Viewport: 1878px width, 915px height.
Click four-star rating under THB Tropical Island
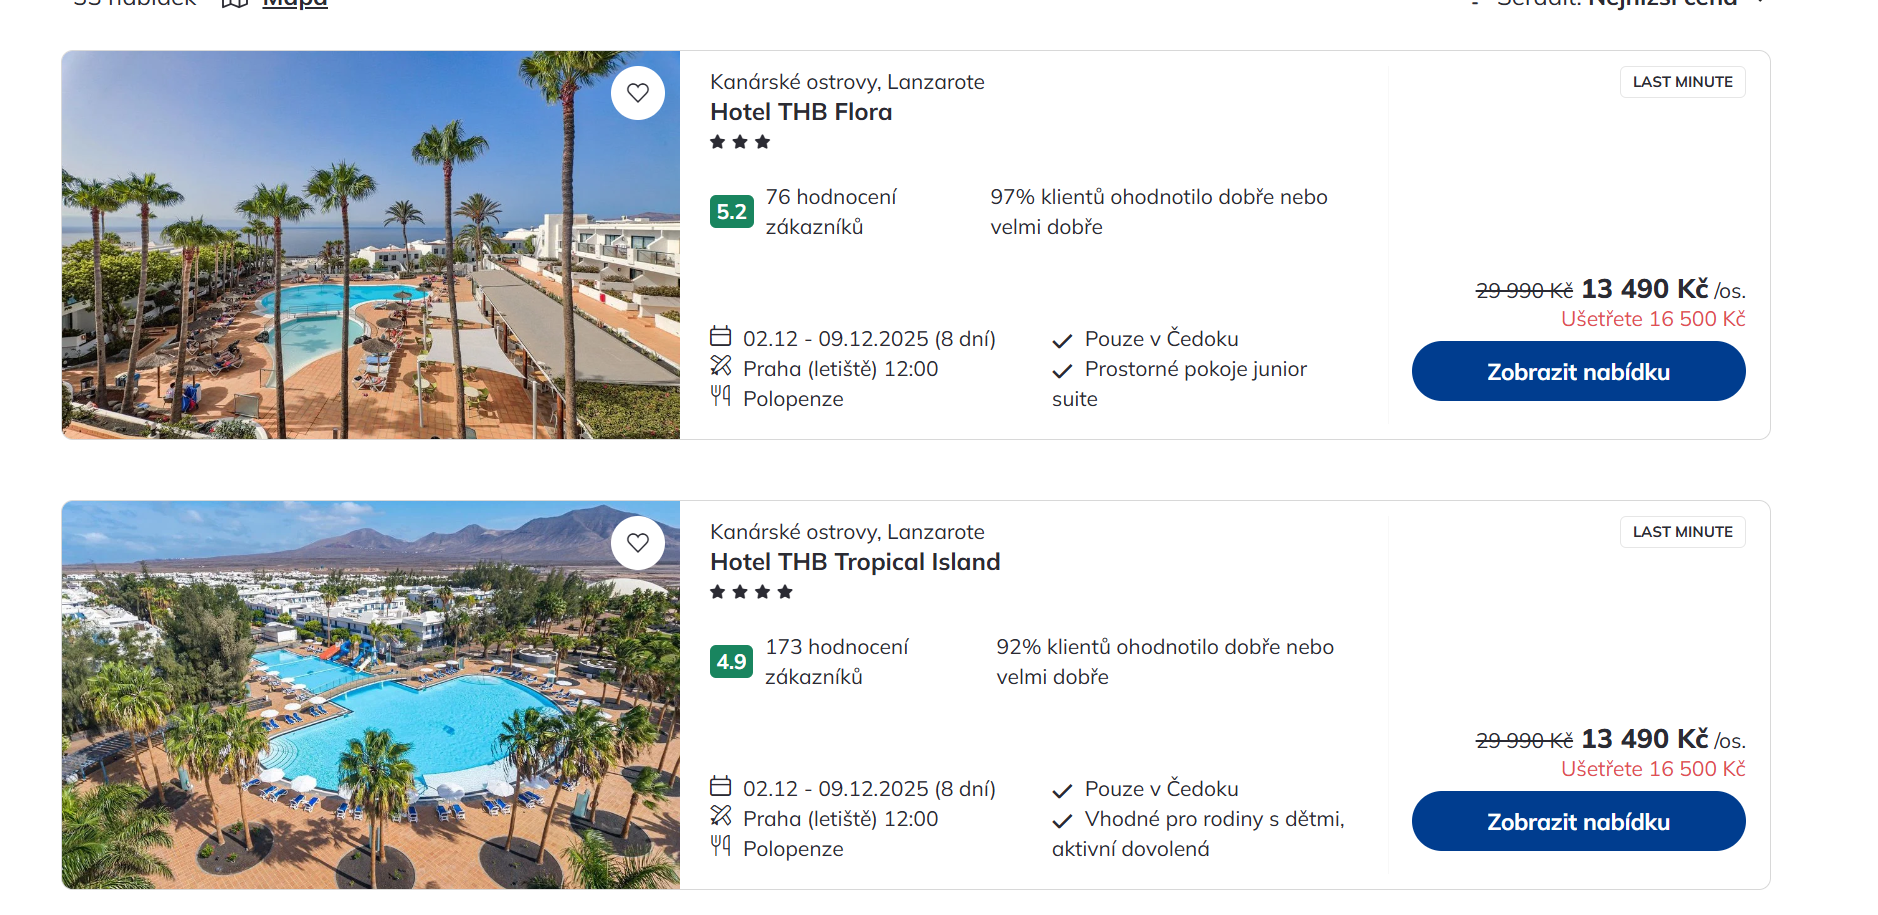tap(751, 592)
